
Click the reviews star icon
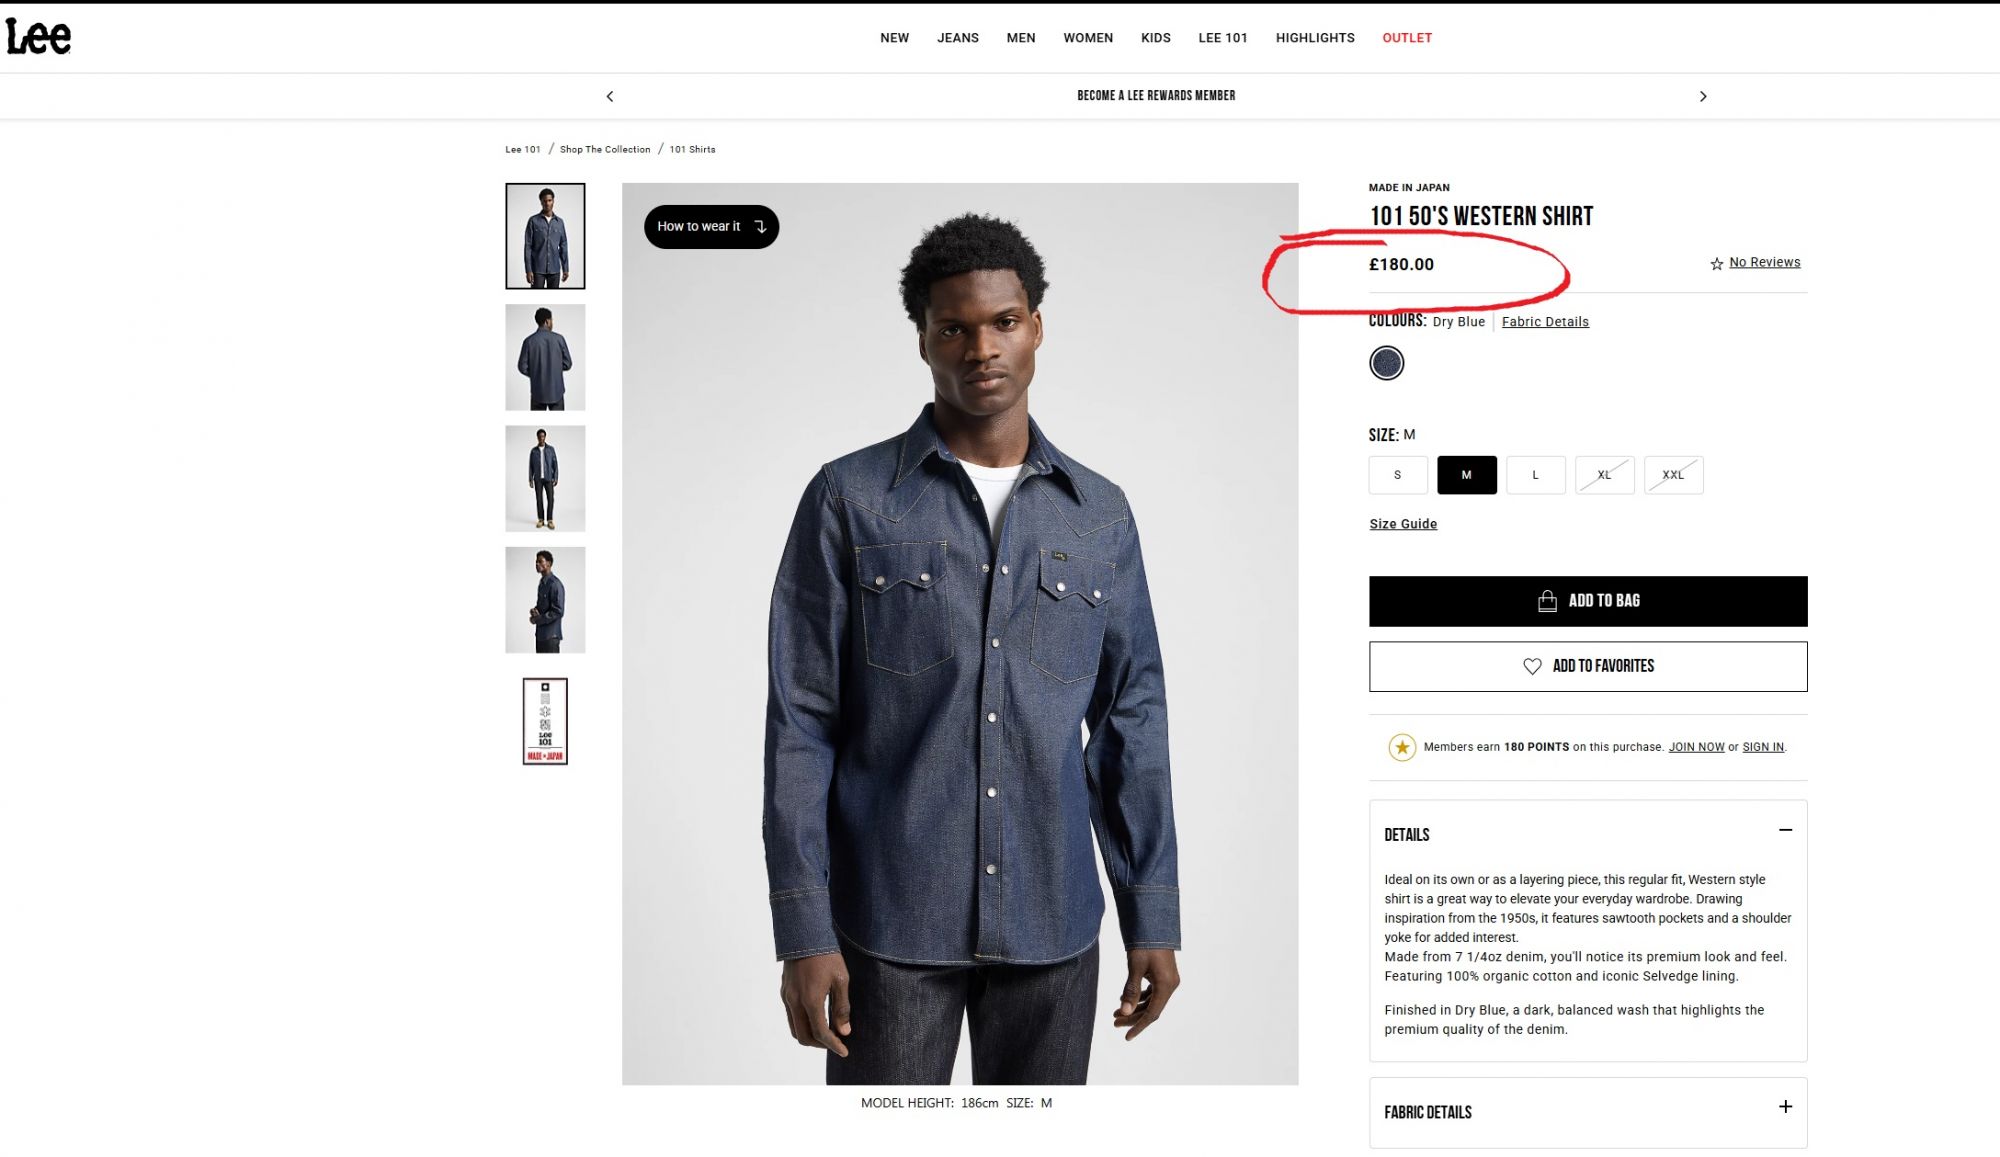(1716, 264)
